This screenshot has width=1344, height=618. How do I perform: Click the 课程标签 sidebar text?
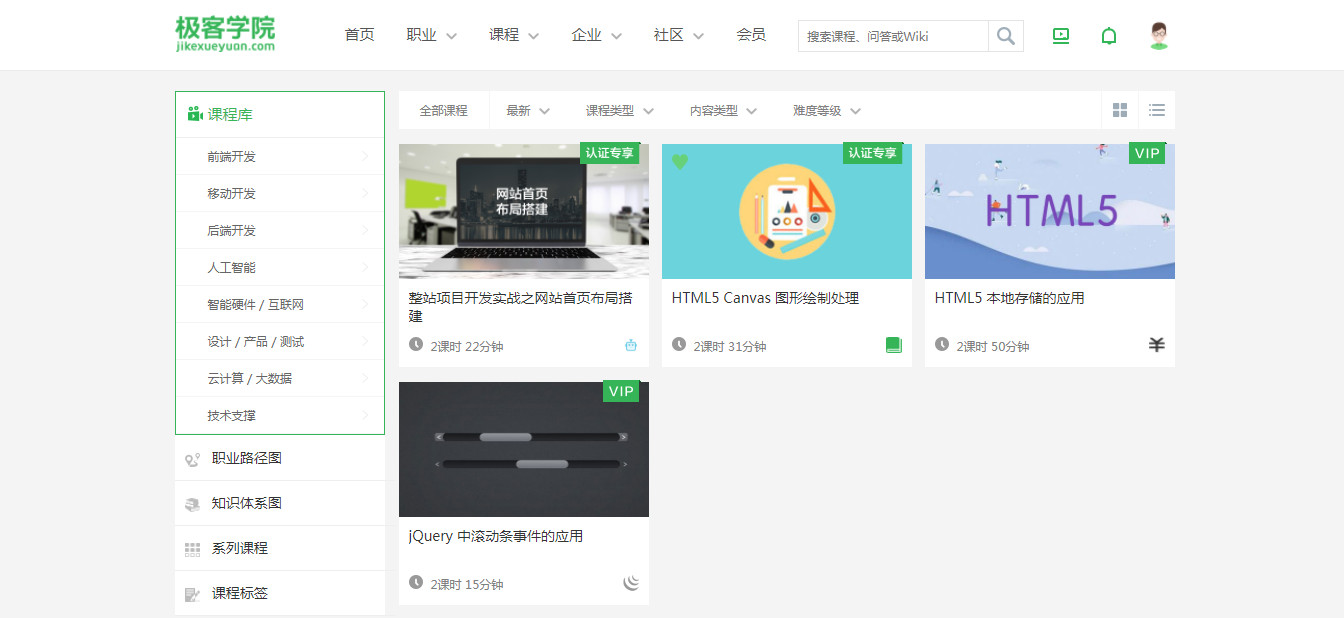click(x=240, y=593)
